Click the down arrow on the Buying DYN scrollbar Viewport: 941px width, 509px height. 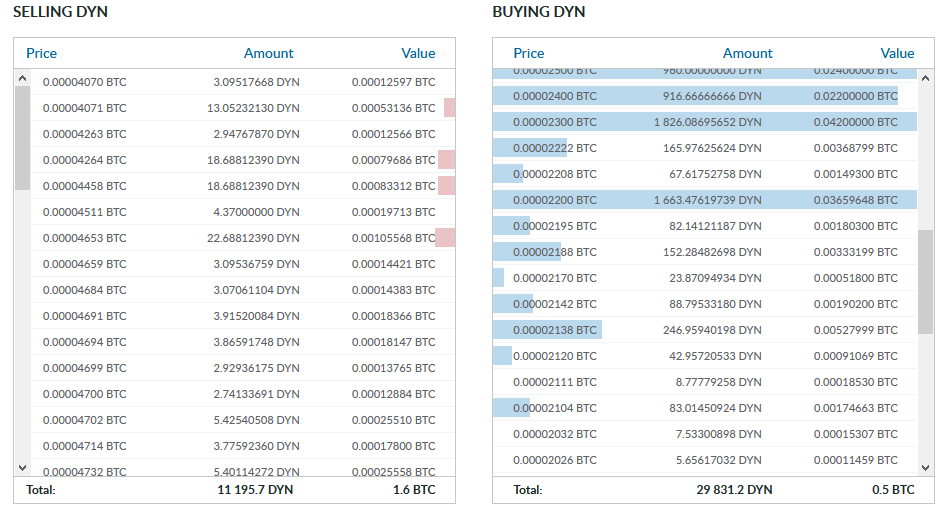(x=925, y=468)
